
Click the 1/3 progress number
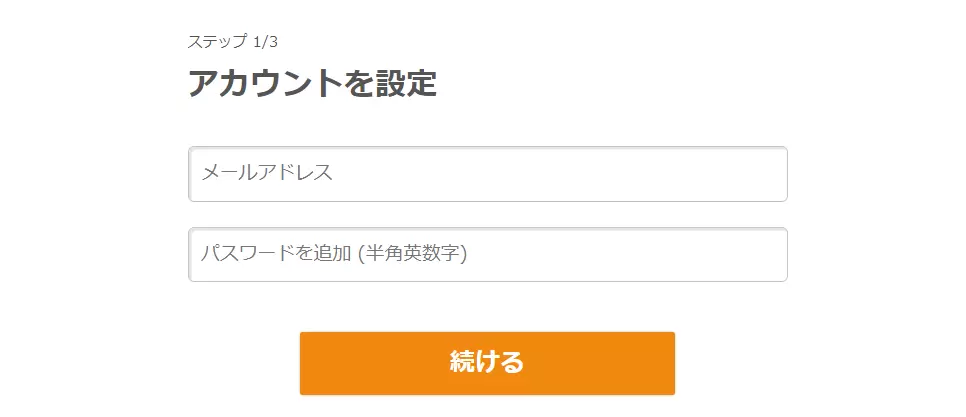266,42
